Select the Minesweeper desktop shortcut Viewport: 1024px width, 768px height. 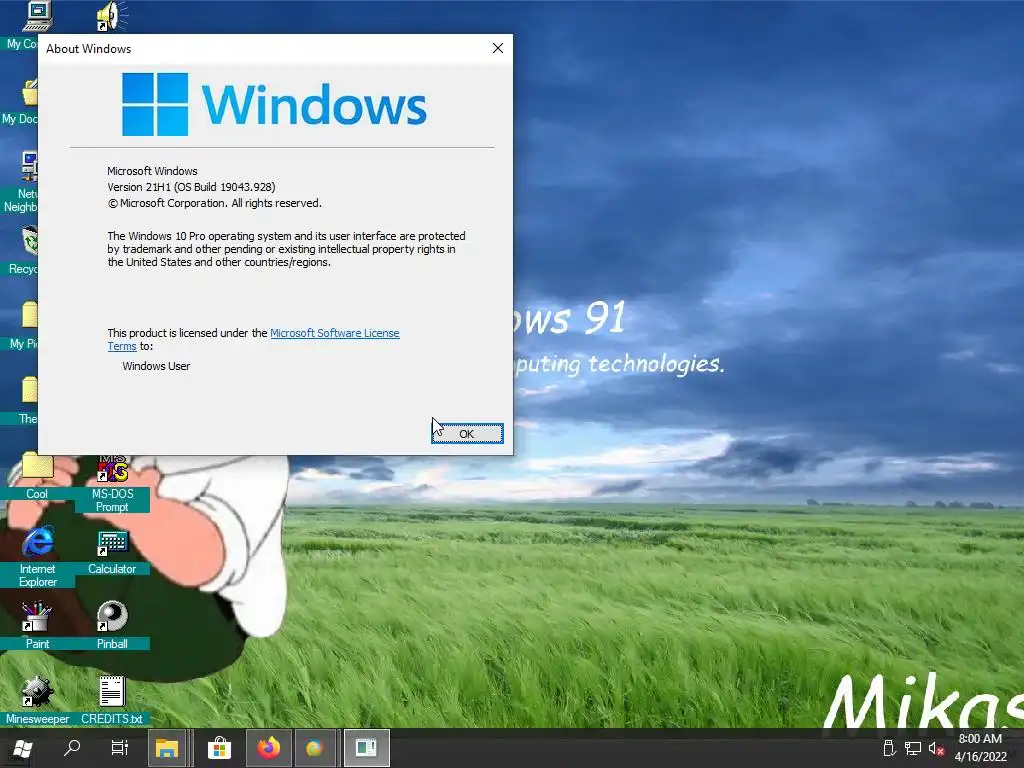[x=37, y=700]
